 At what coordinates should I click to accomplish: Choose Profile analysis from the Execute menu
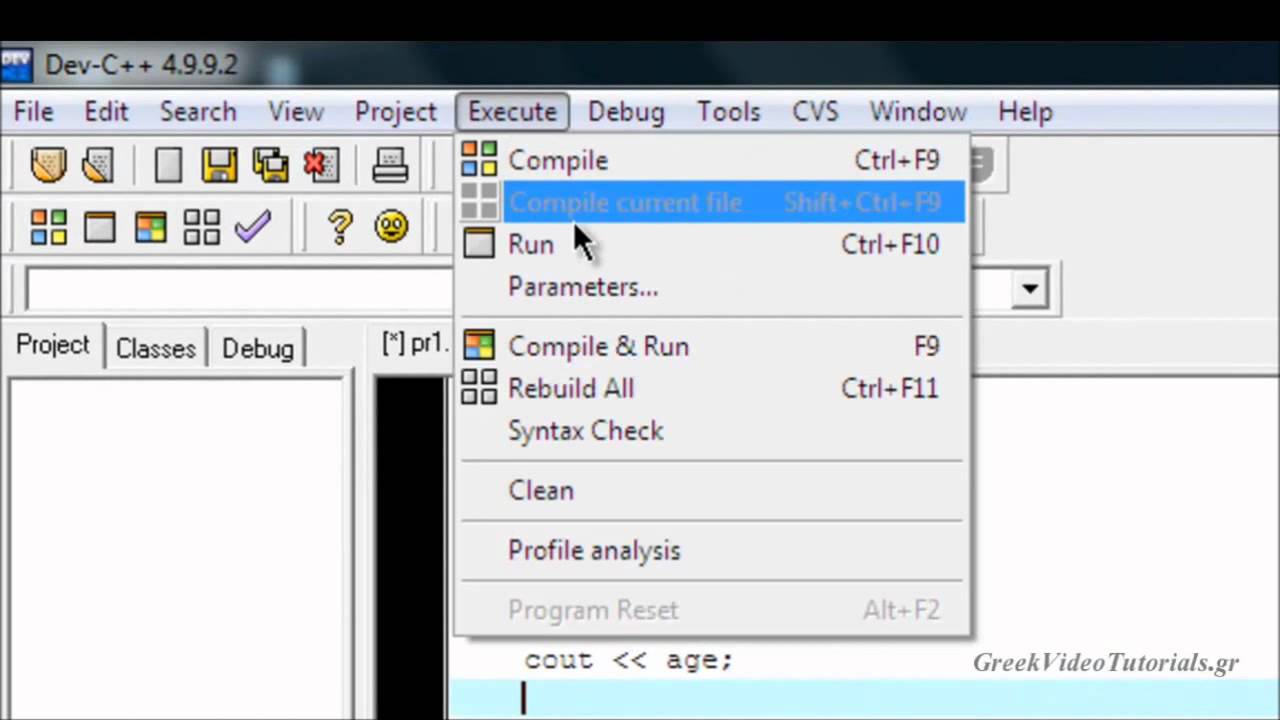(712, 550)
